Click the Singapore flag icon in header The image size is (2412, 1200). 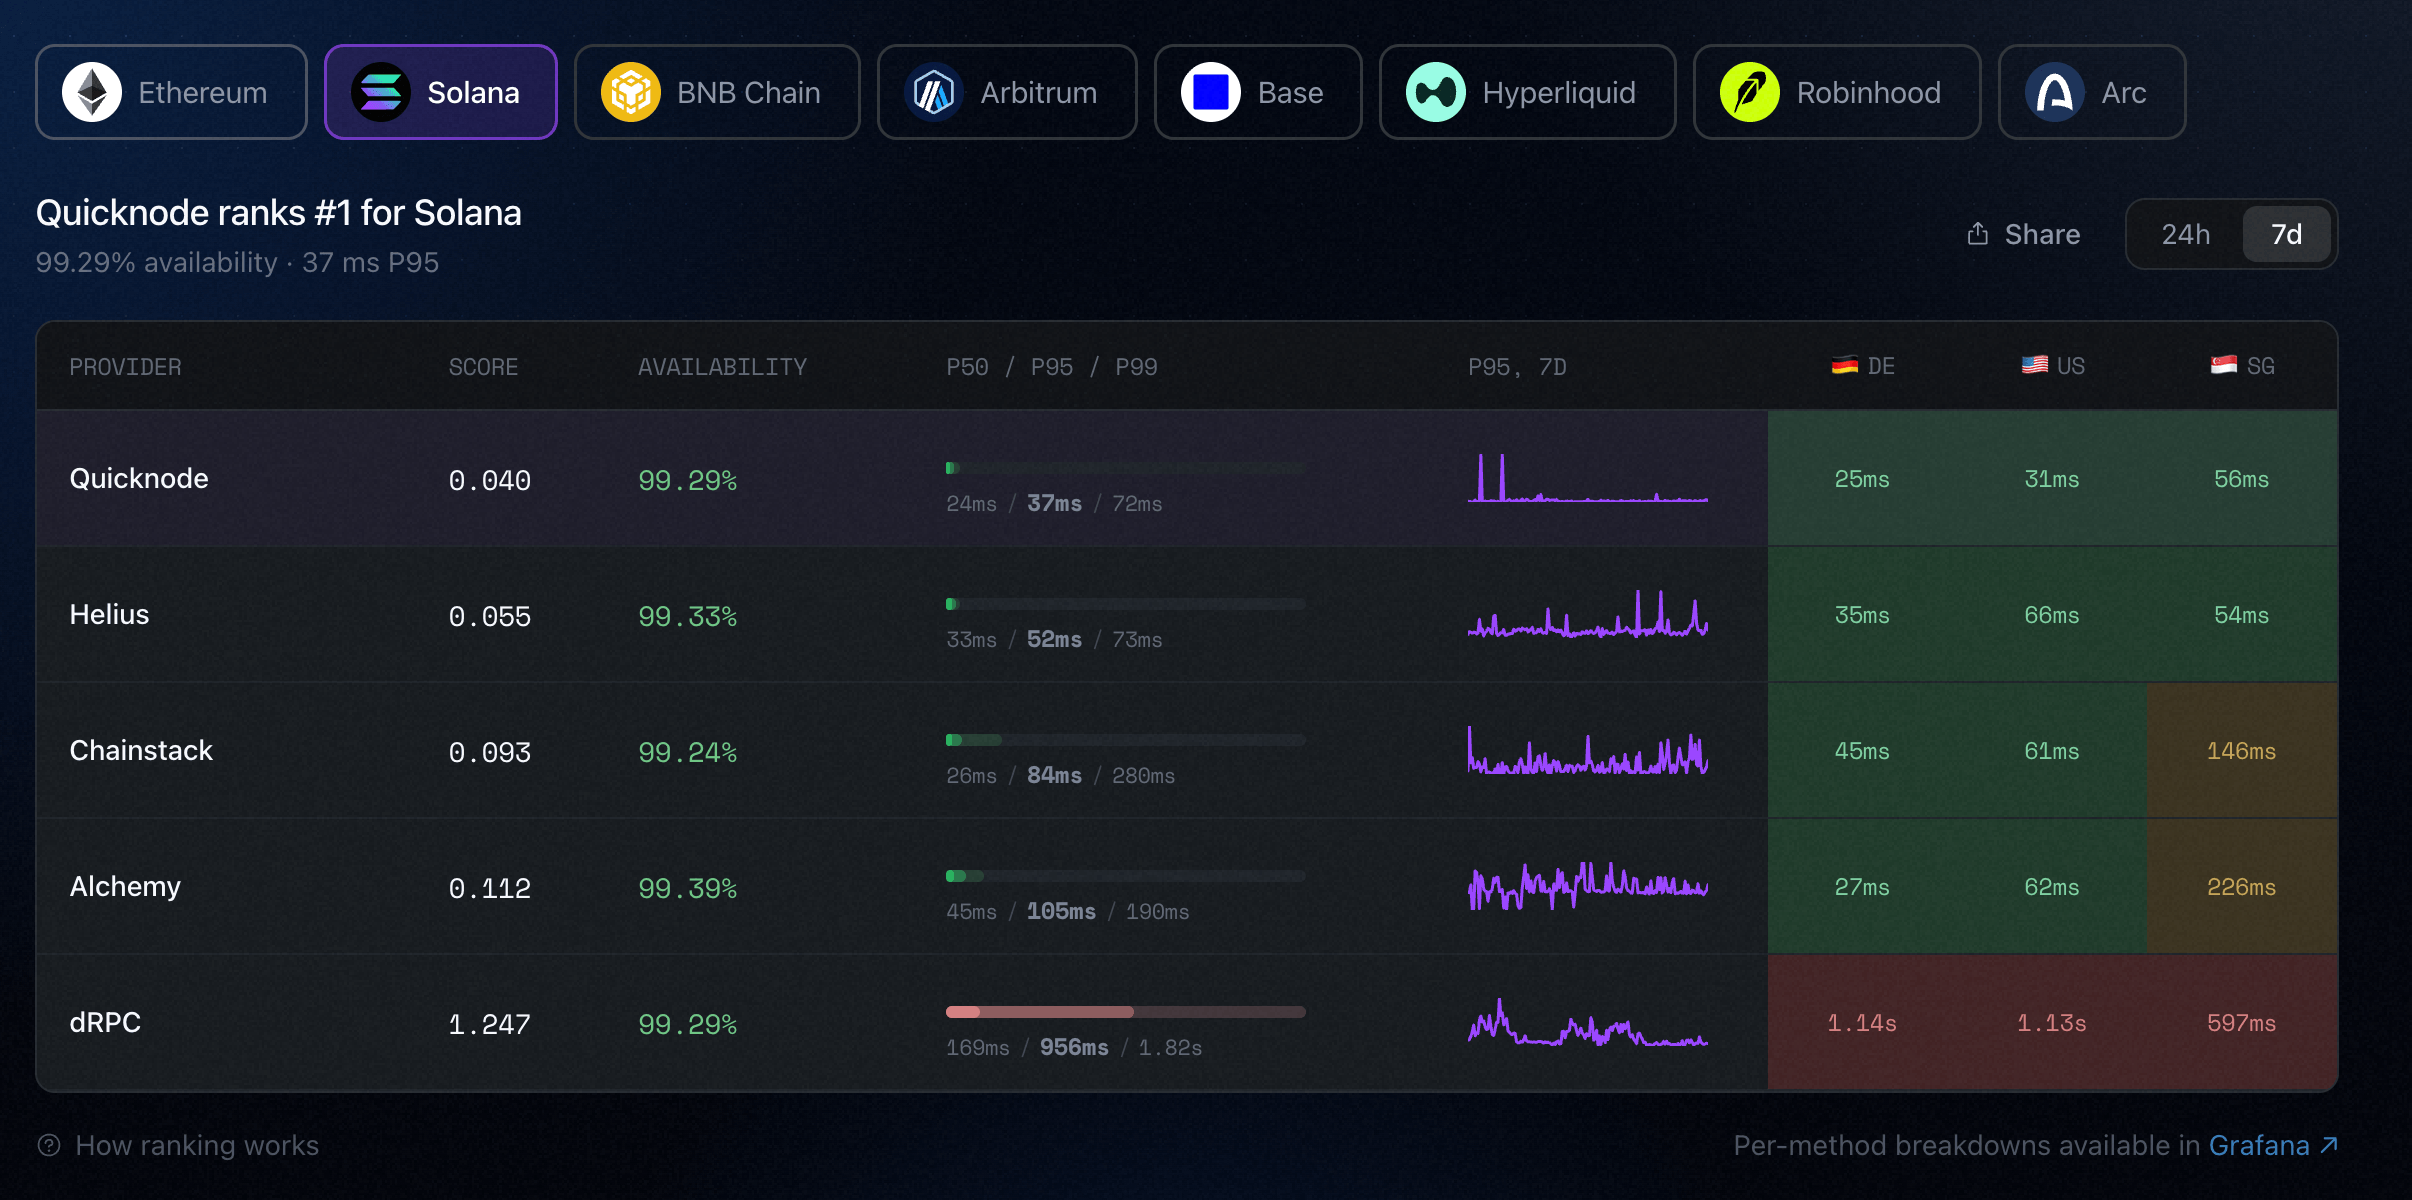click(x=2224, y=365)
